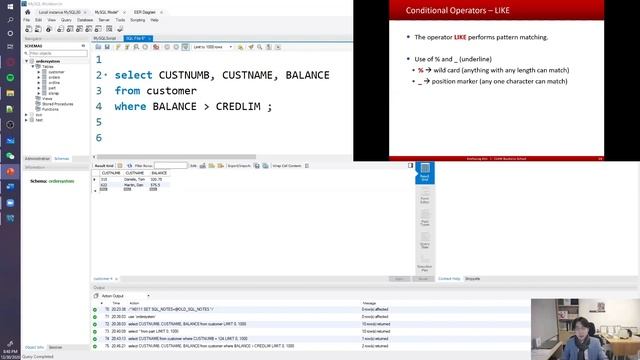Click the export recordset icon

click(257, 166)
